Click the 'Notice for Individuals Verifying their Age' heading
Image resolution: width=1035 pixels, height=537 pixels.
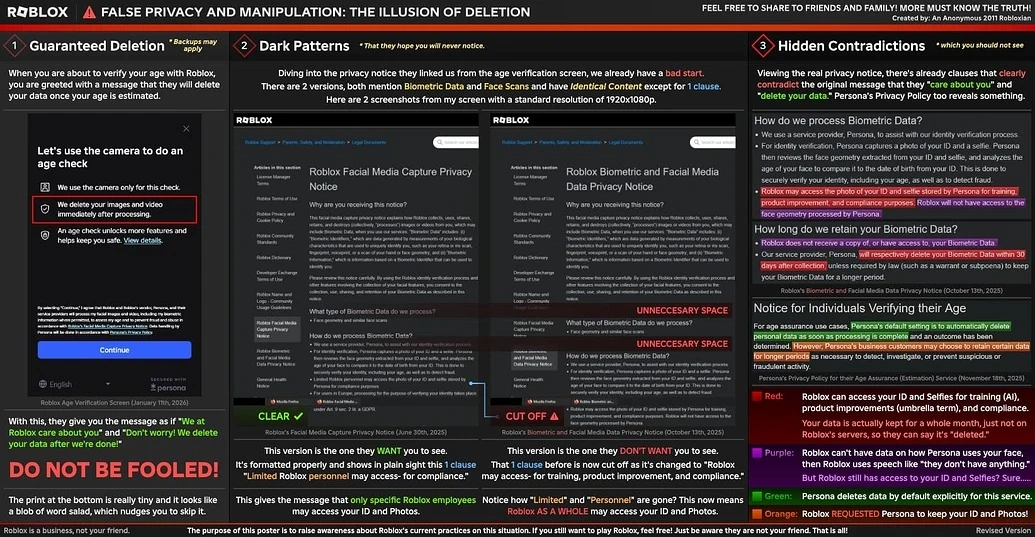(859, 308)
